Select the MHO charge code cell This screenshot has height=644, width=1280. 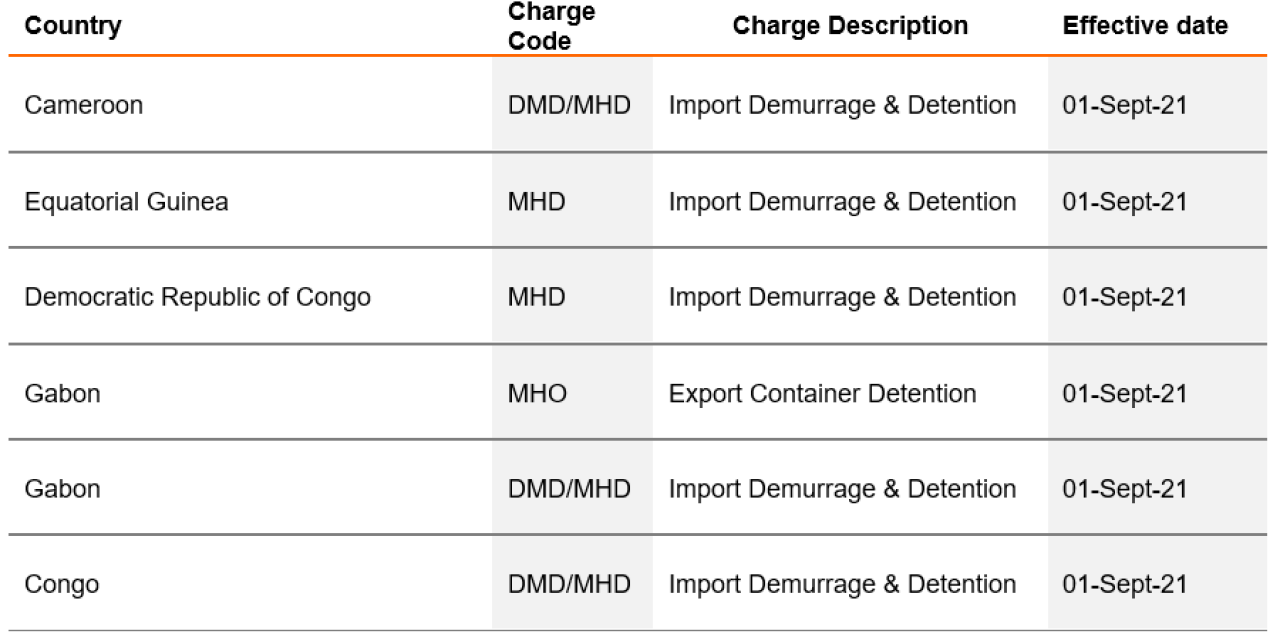(537, 393)
